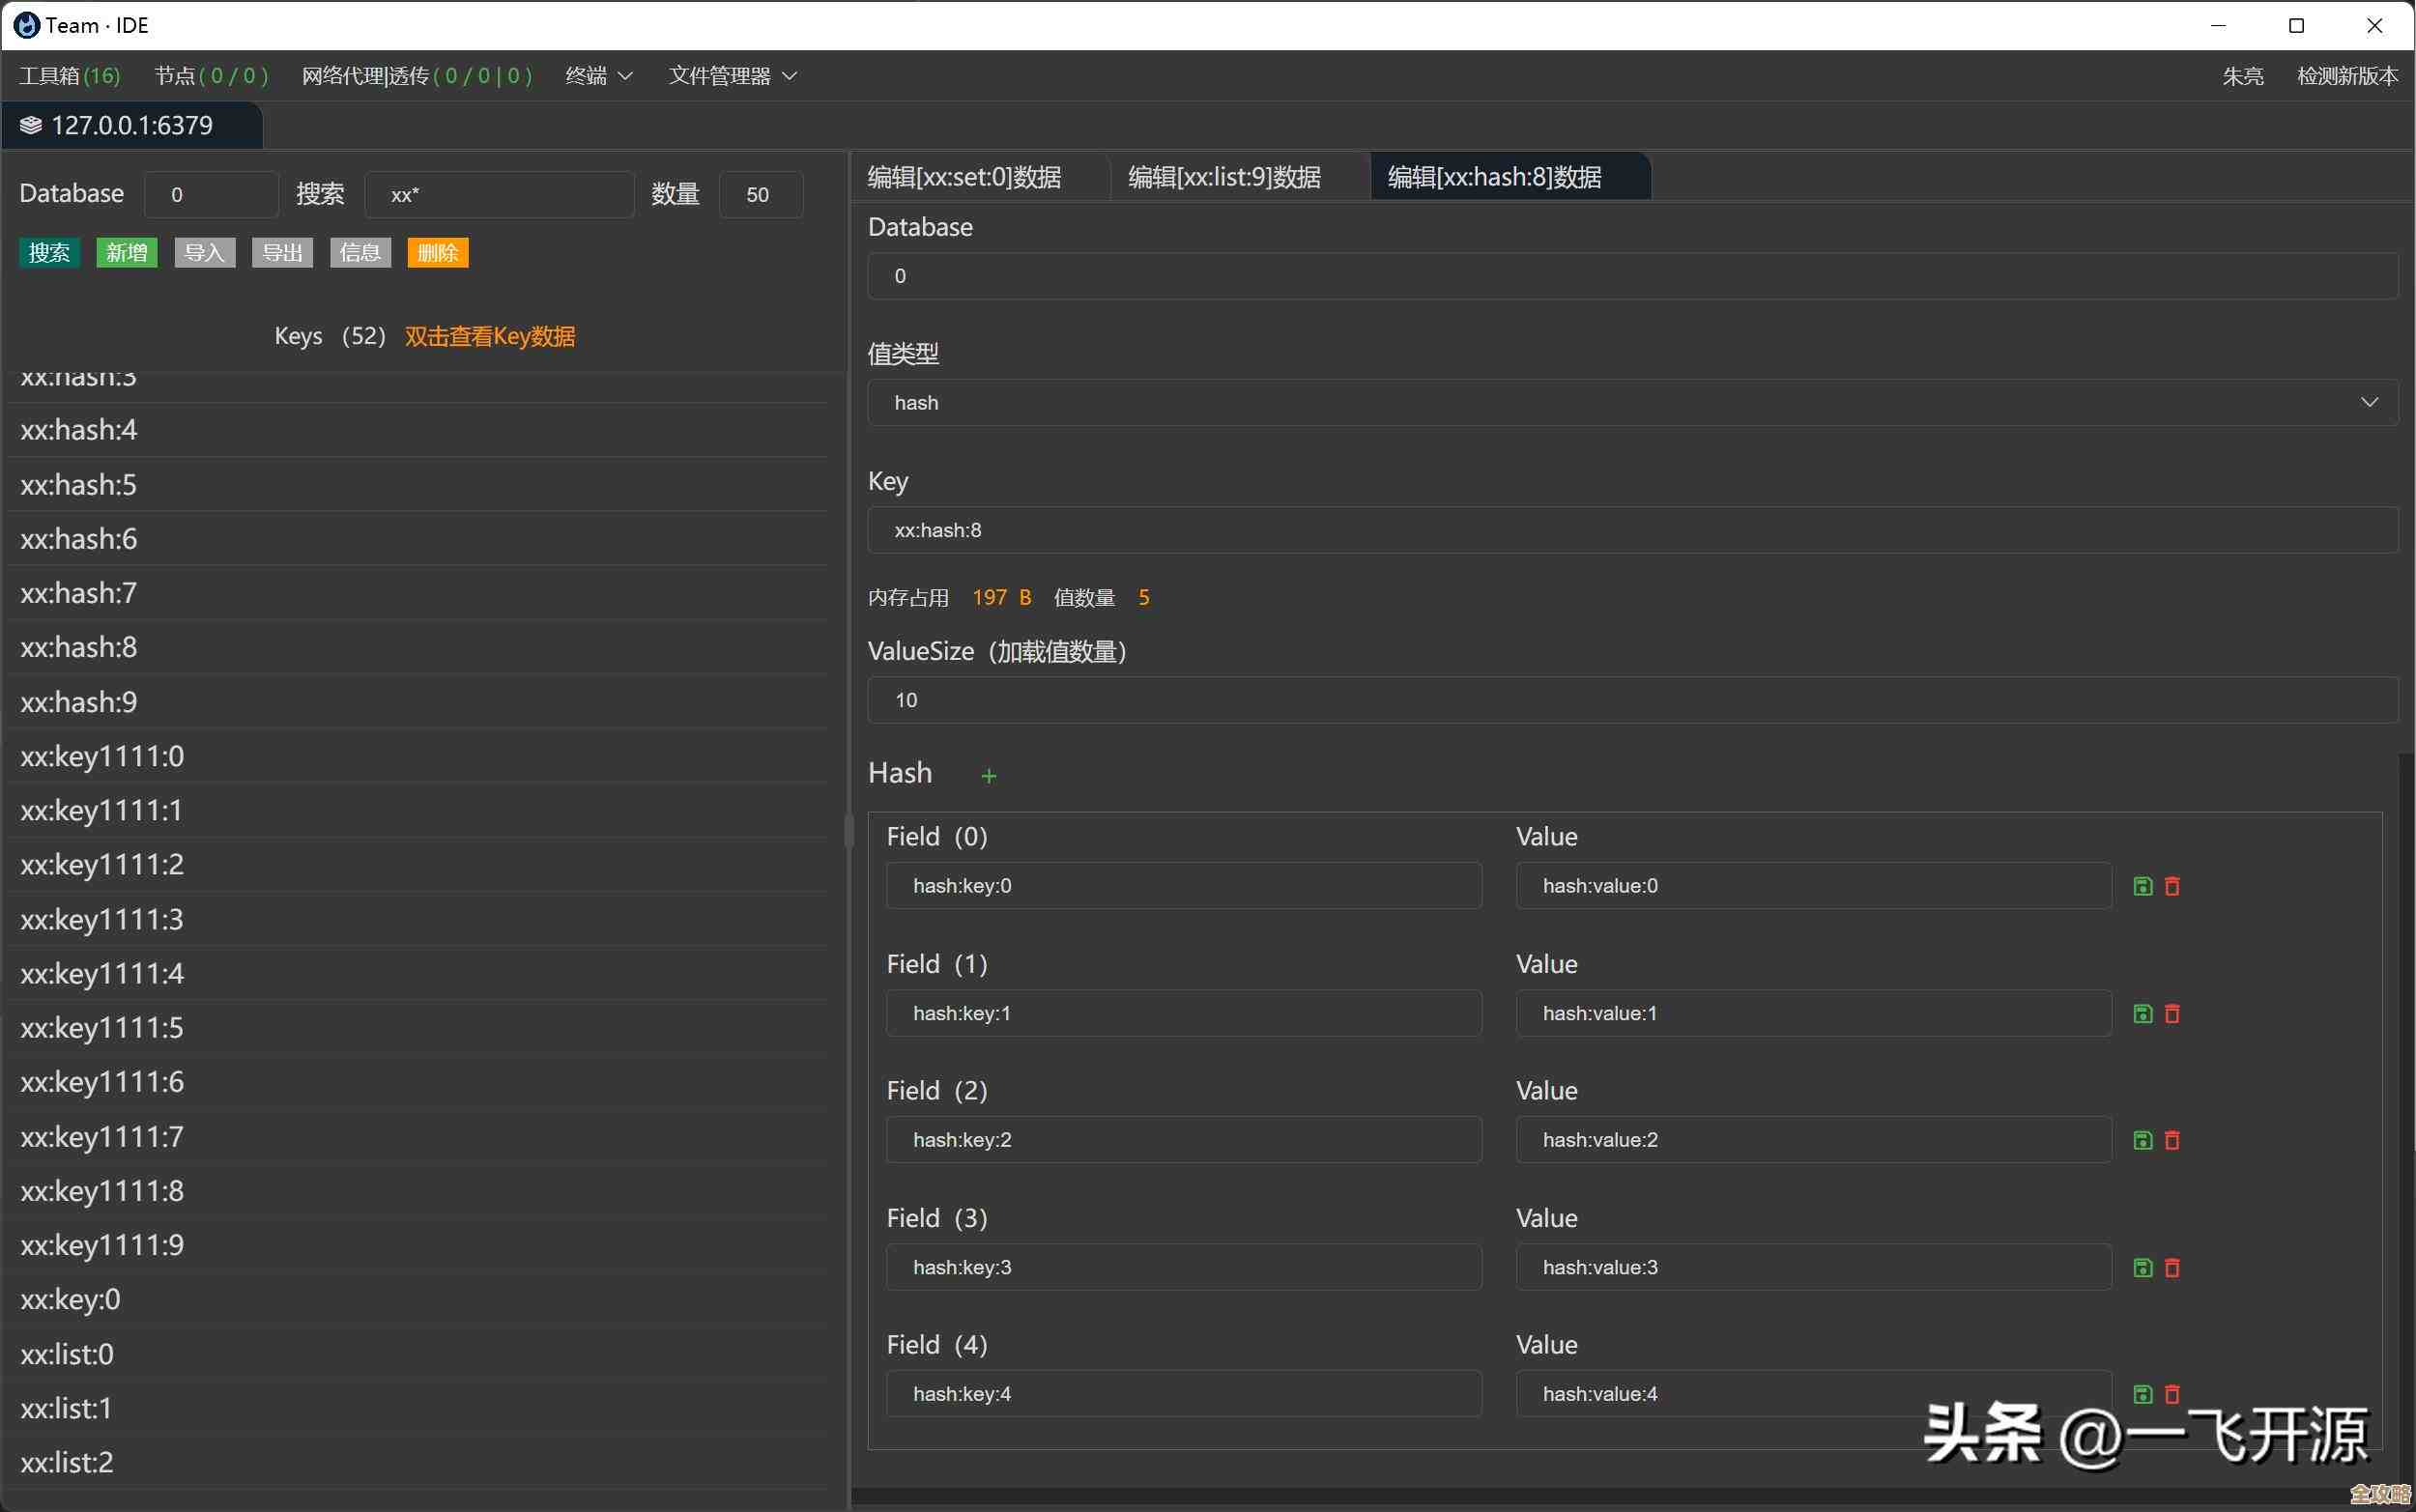Click the 新增 add key button
This screenshot has height=1512, width=2416.
(127, 253)
